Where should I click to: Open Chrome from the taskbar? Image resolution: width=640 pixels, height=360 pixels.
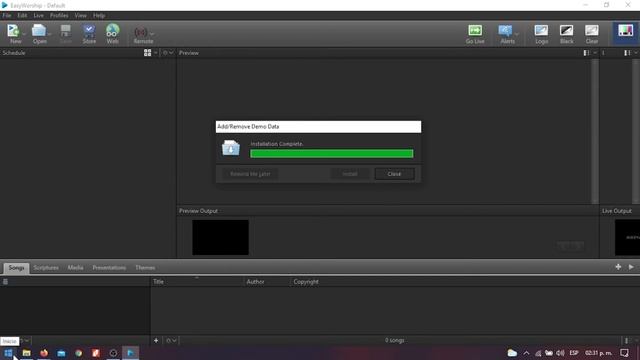78,353
